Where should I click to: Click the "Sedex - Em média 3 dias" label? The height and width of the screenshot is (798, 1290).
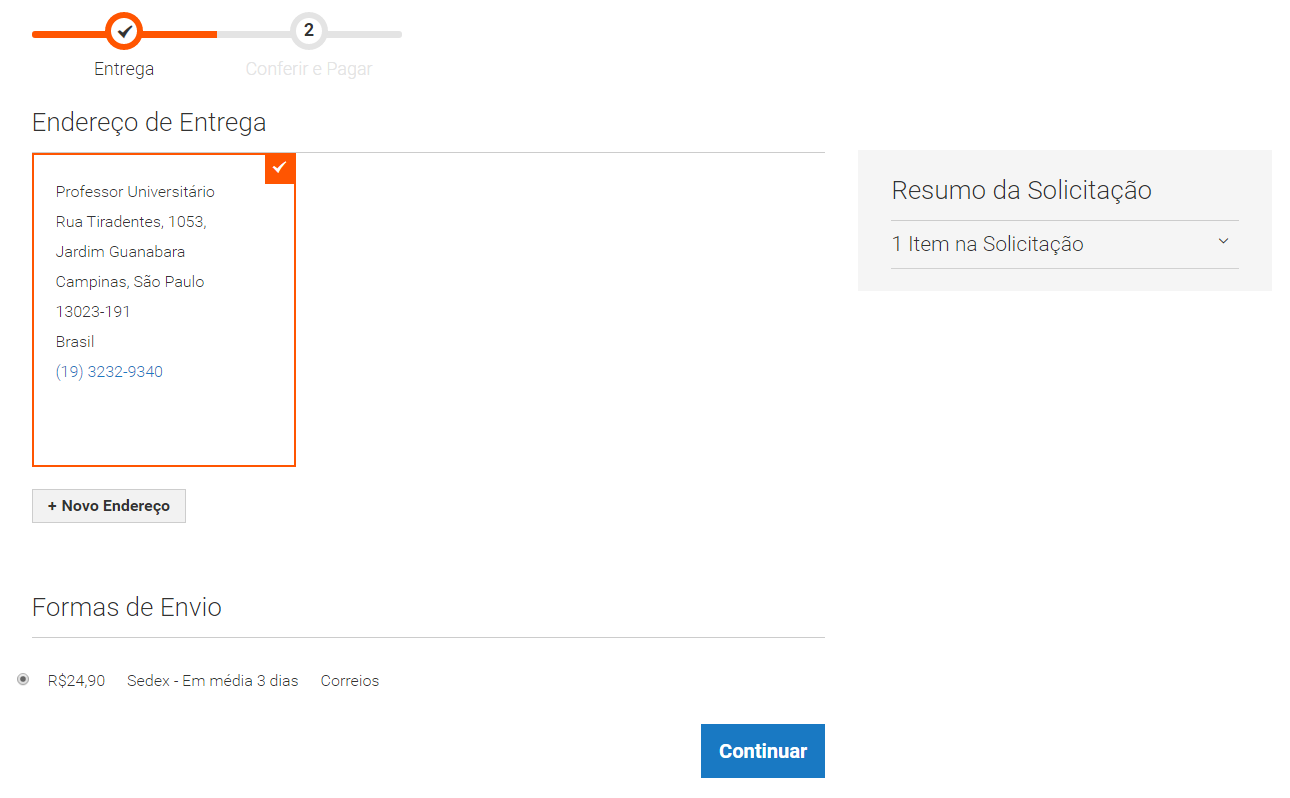tap(212, 681)
